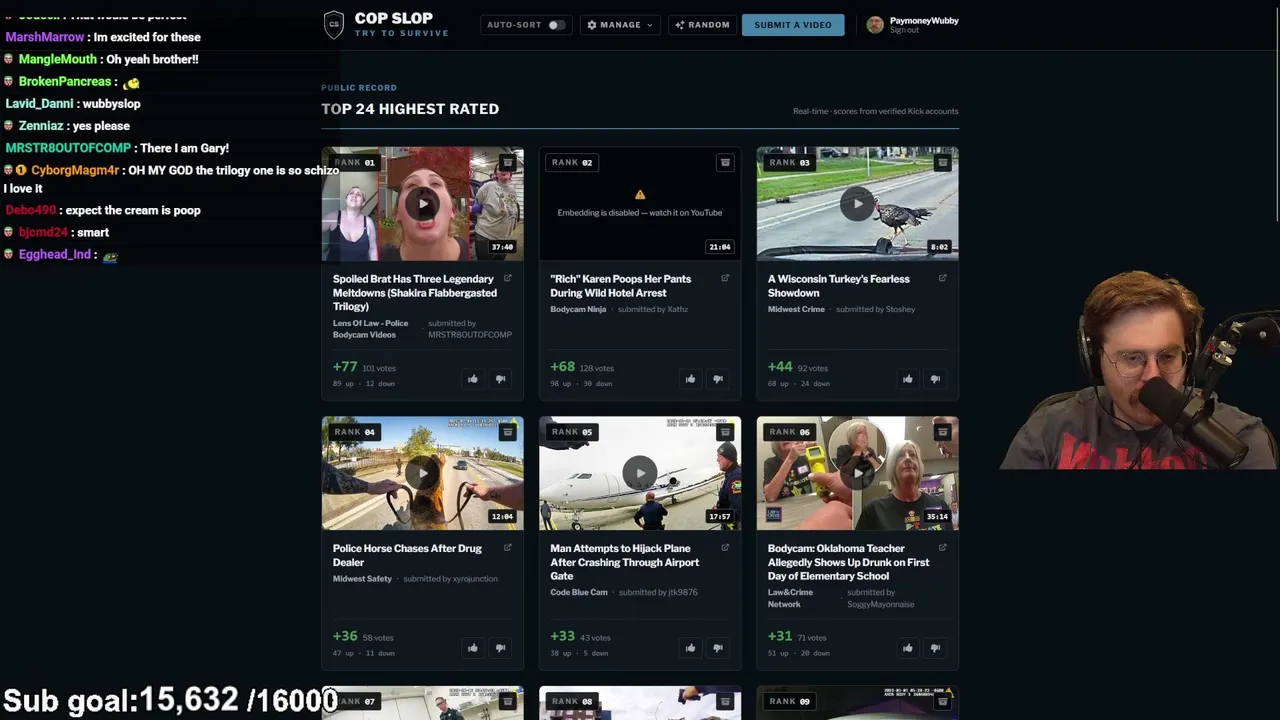Open Police Horse external link icon

click(508, 547)
